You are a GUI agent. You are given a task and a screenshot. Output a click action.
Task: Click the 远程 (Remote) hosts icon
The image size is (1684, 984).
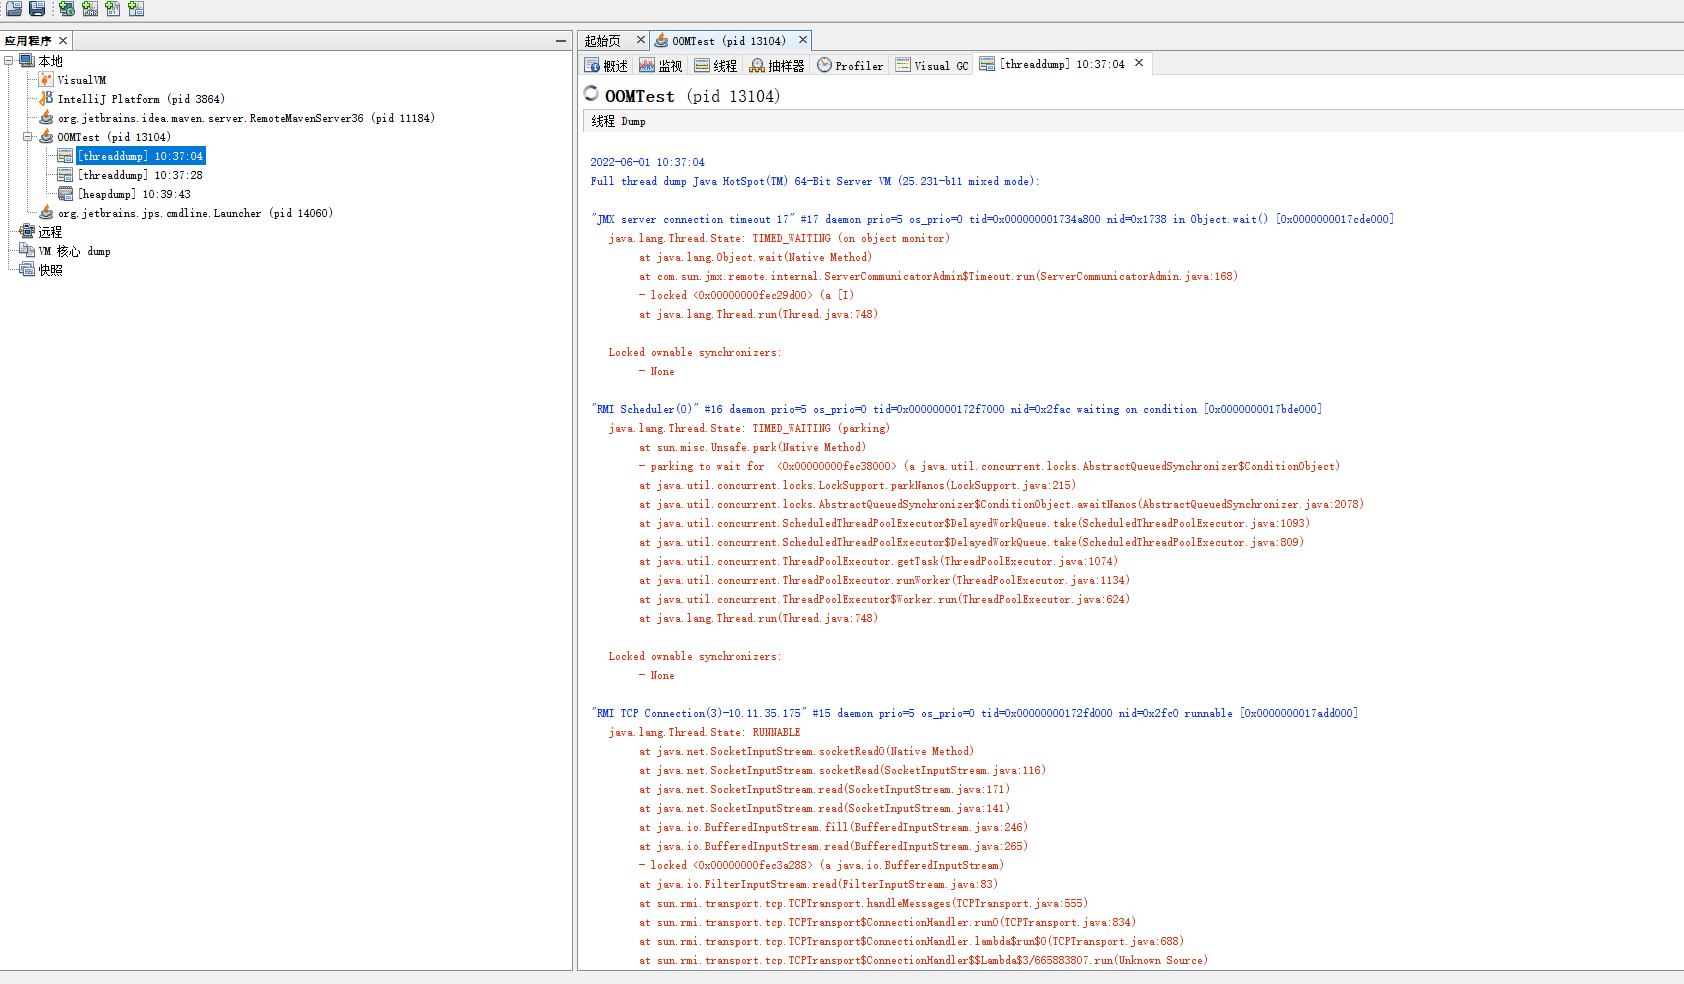[x=27, y=232]
